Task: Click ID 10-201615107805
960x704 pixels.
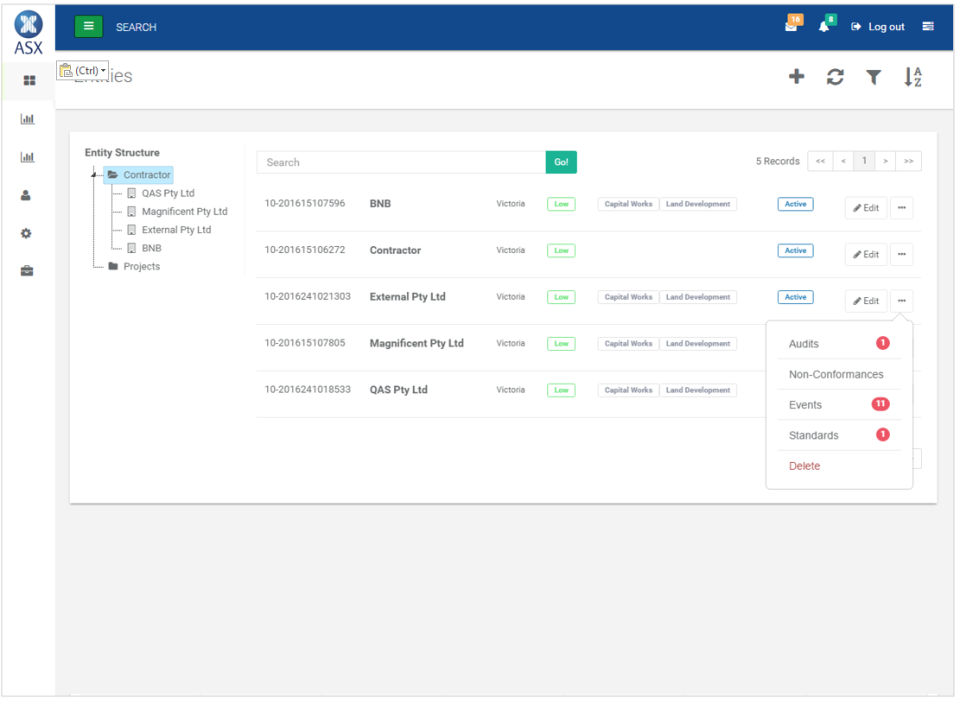Action: [x=305, y=343]
